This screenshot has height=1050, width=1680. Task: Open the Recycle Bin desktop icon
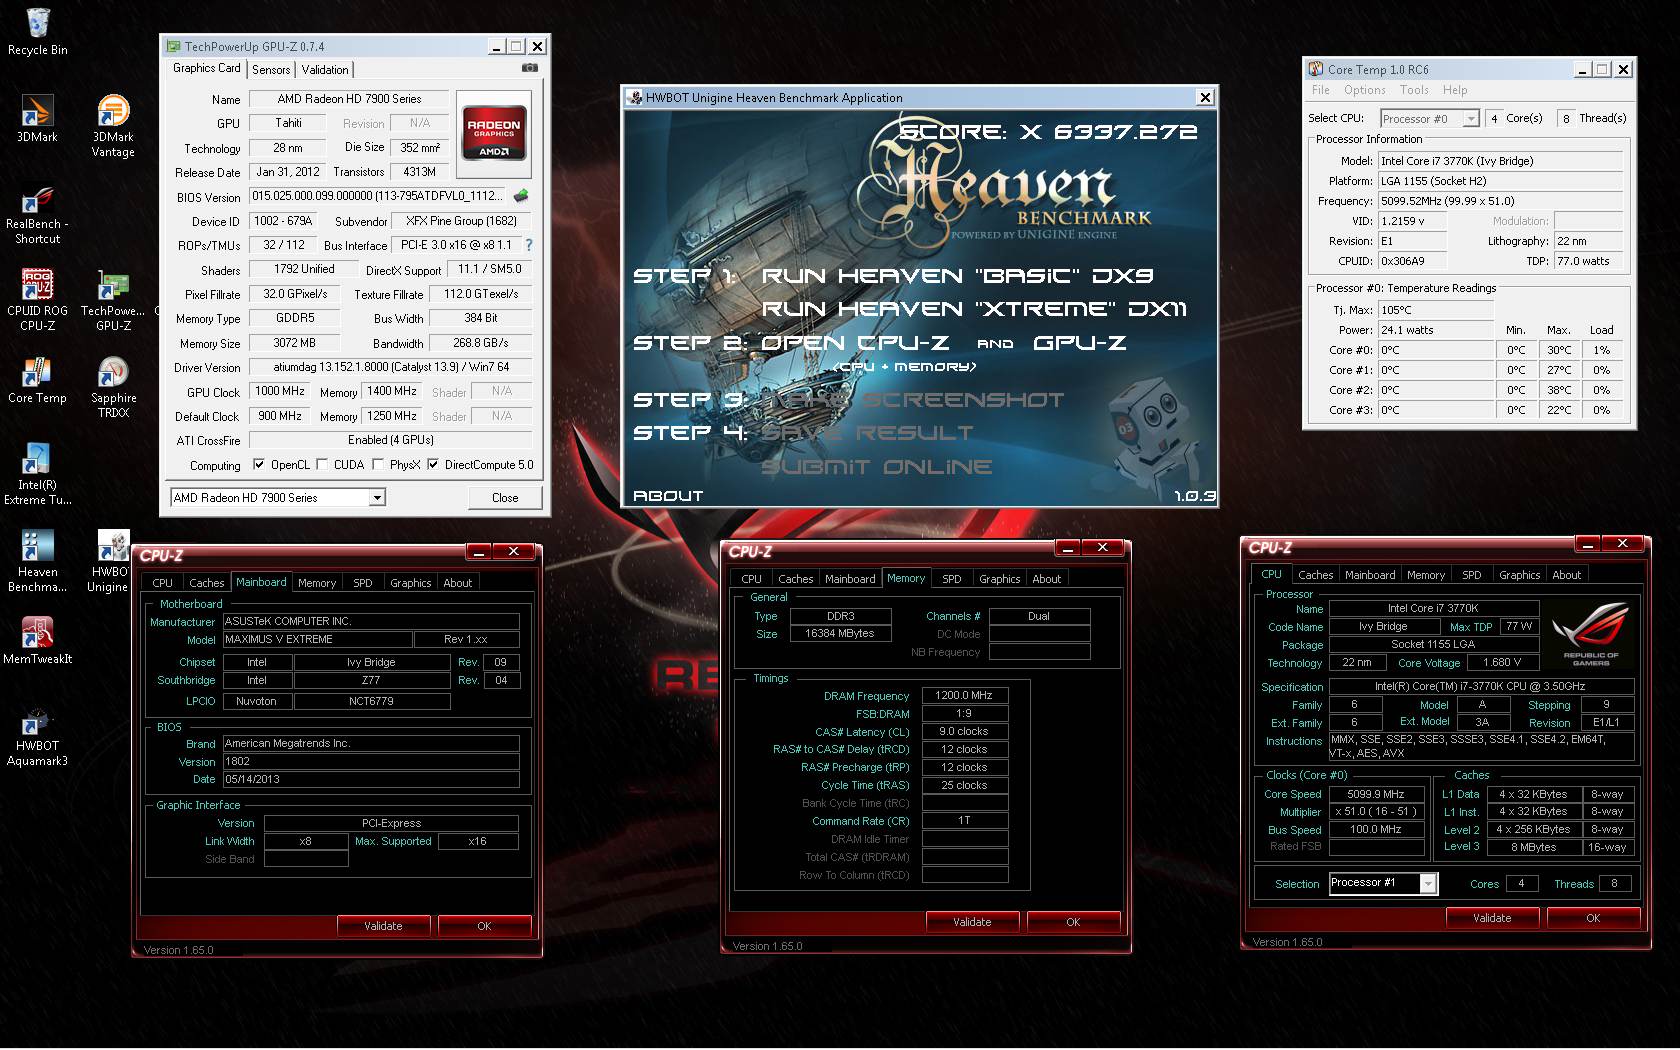(37, 32)
